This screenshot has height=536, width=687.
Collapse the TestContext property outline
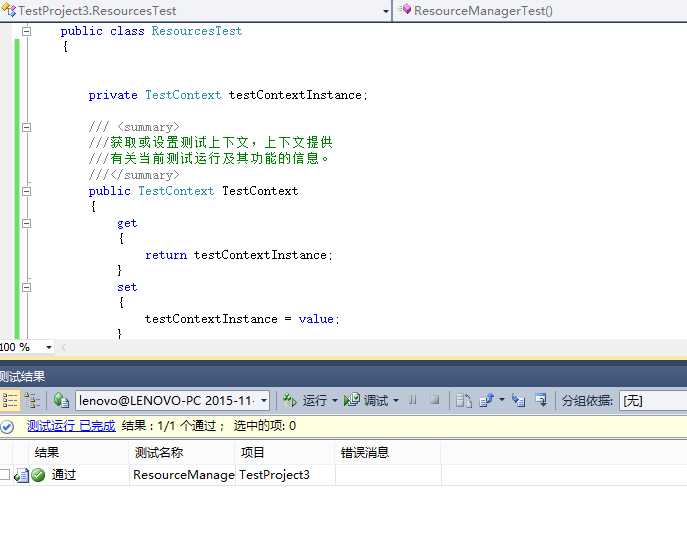pyautogui.click(x=27, y=191)
